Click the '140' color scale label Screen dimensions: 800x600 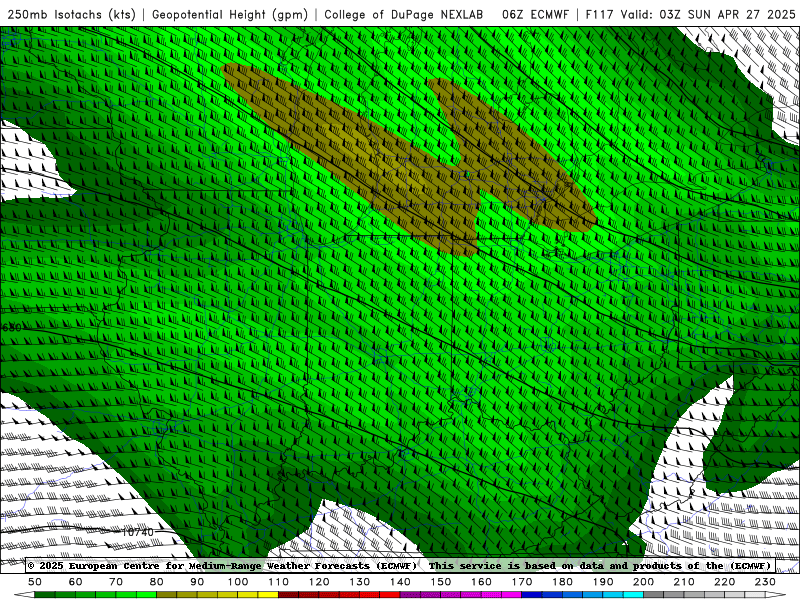tap(400, 582)
